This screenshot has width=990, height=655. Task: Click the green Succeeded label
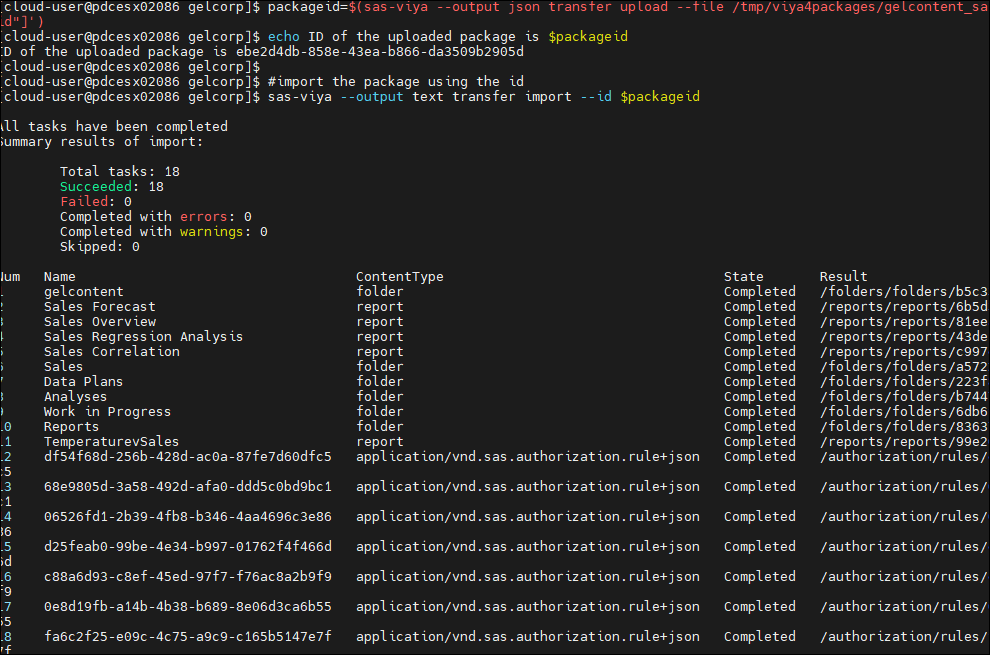tap(96, 187)
